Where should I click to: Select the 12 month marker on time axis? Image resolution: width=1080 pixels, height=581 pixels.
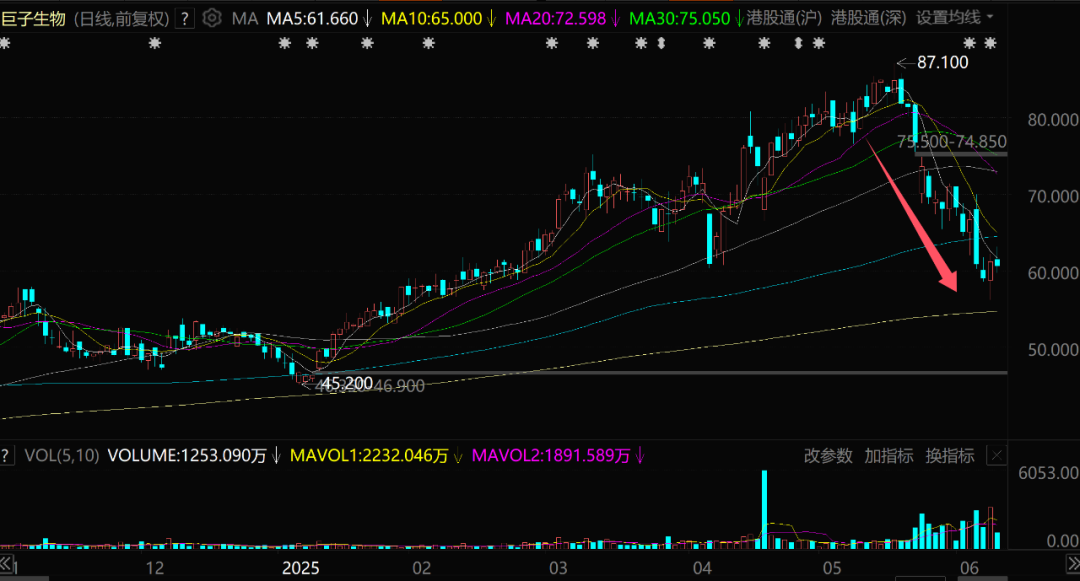(x=155, y=568)
